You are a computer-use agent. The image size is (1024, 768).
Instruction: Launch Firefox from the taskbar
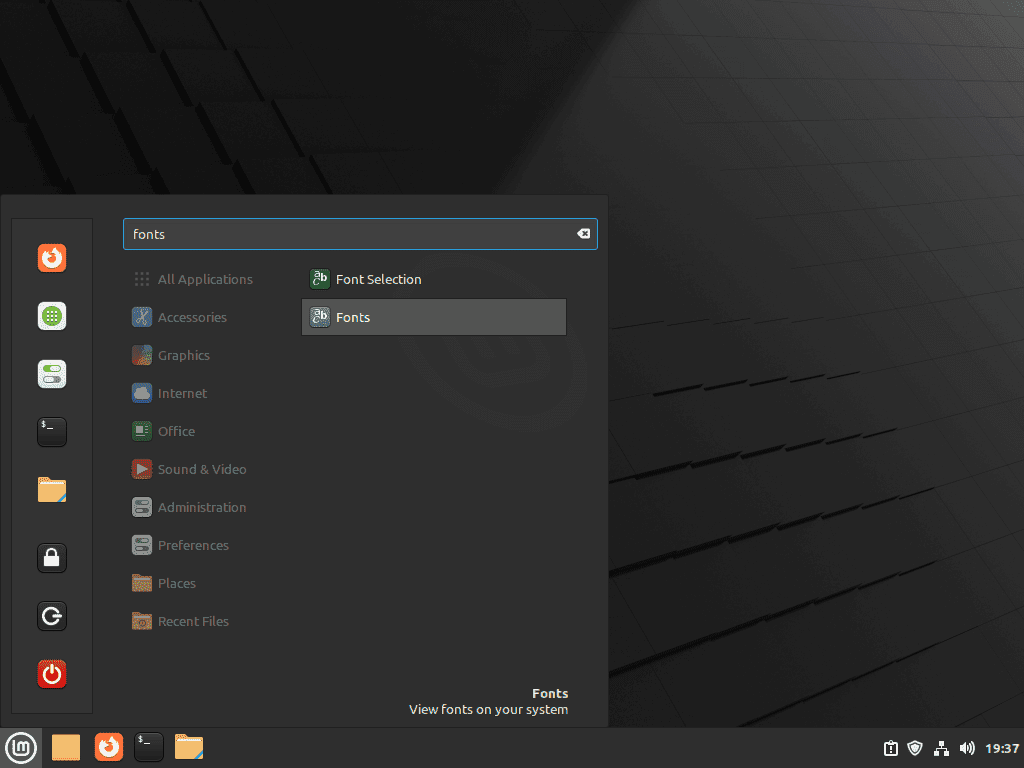pyautogui.click(x=108, y=746)
